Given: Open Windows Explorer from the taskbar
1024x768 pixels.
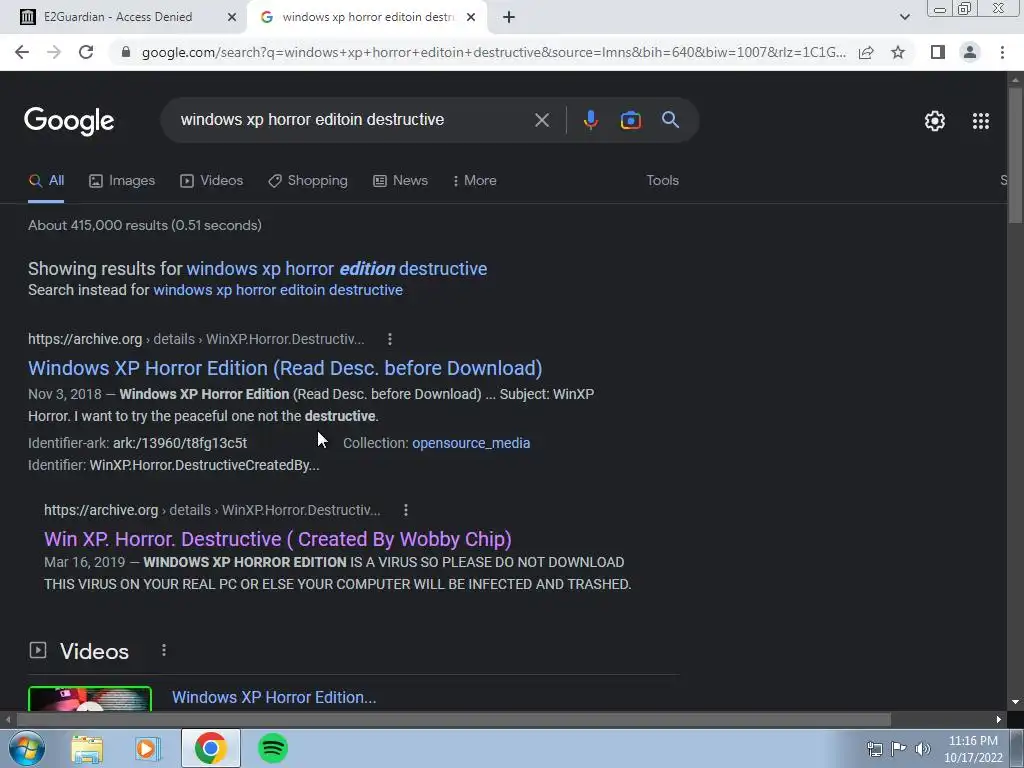Looking at the screenshot, I should tap(87, 748).
